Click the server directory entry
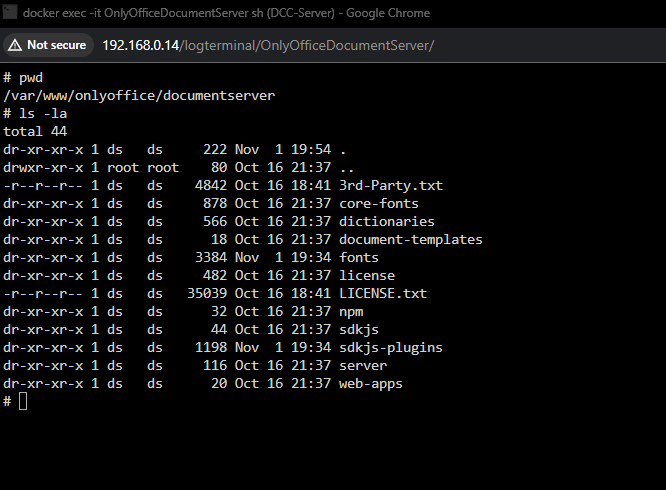 (363, 366)
